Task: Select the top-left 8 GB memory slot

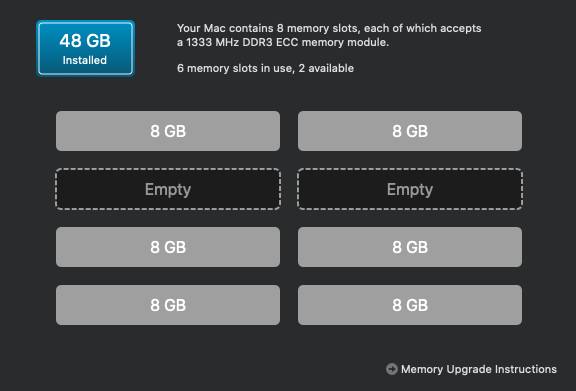Action: click(168, 131)
